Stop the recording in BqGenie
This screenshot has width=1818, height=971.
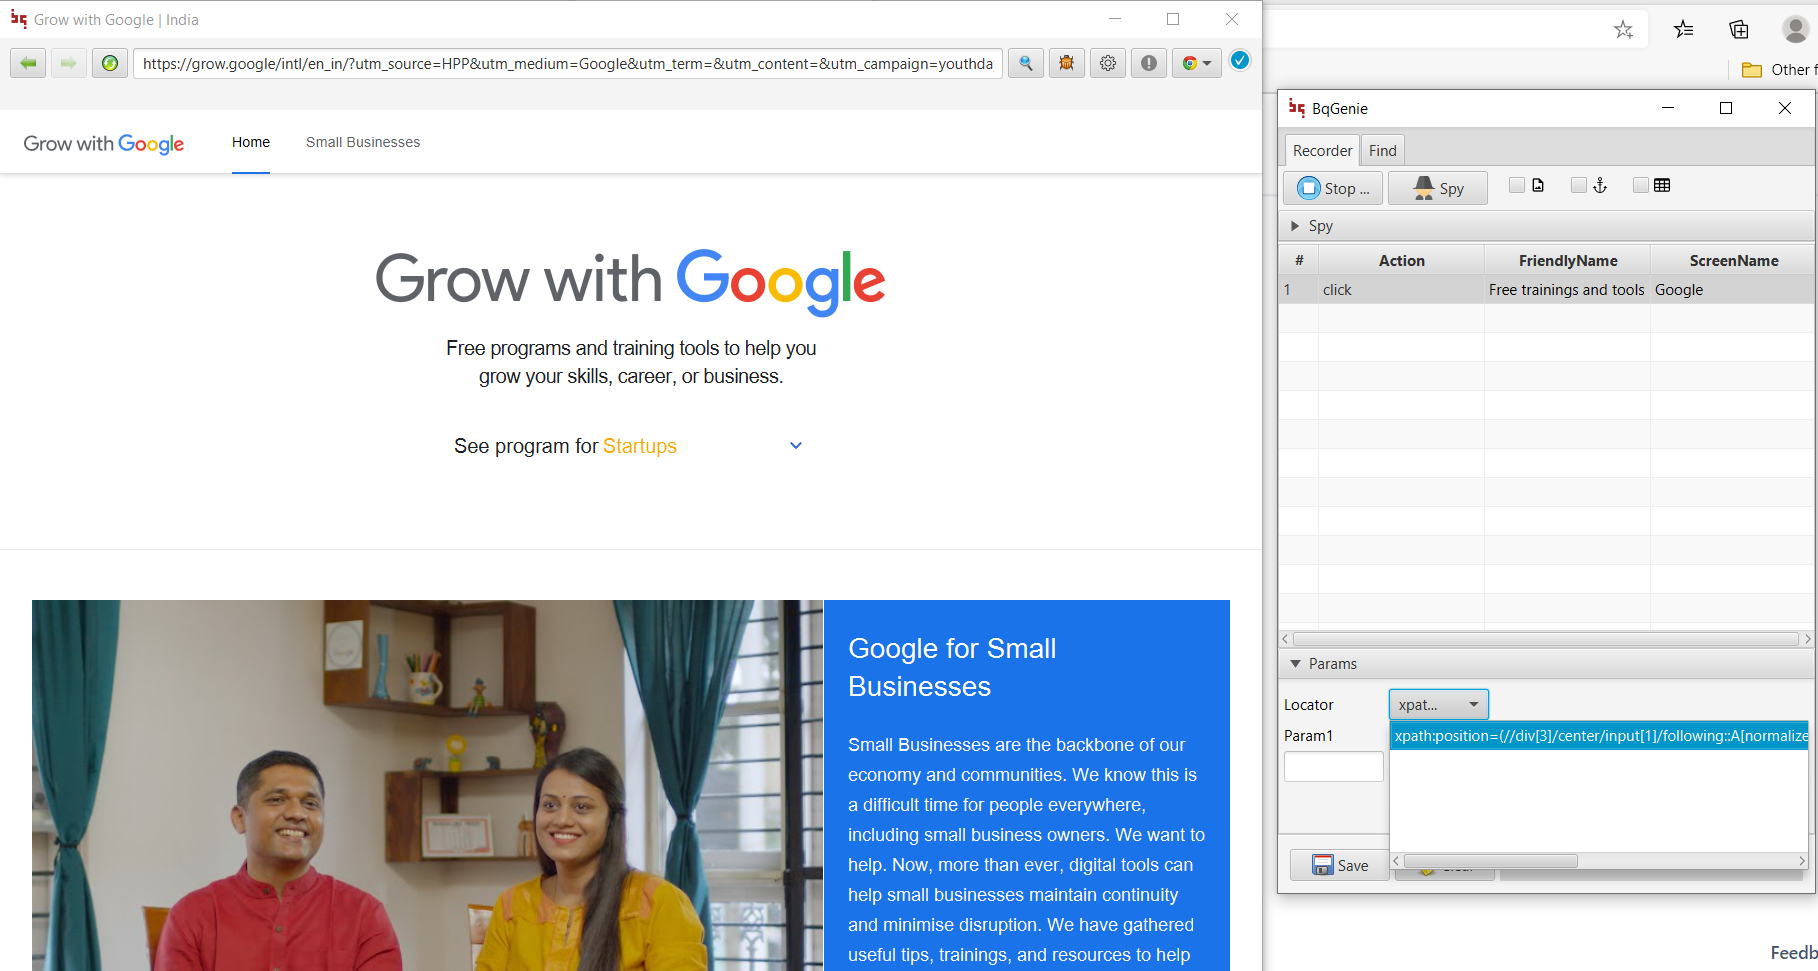(x=1334, y=188)
